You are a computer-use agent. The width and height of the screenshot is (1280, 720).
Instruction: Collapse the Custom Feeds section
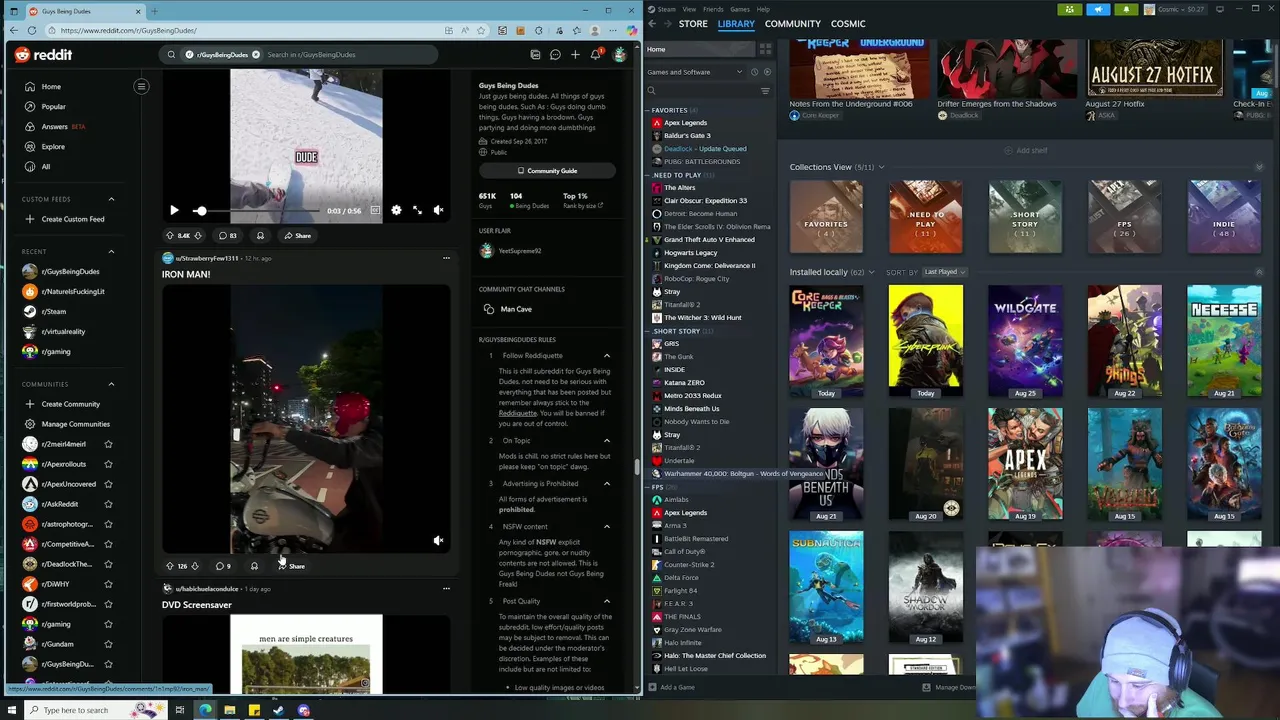(x=111, y=199)
